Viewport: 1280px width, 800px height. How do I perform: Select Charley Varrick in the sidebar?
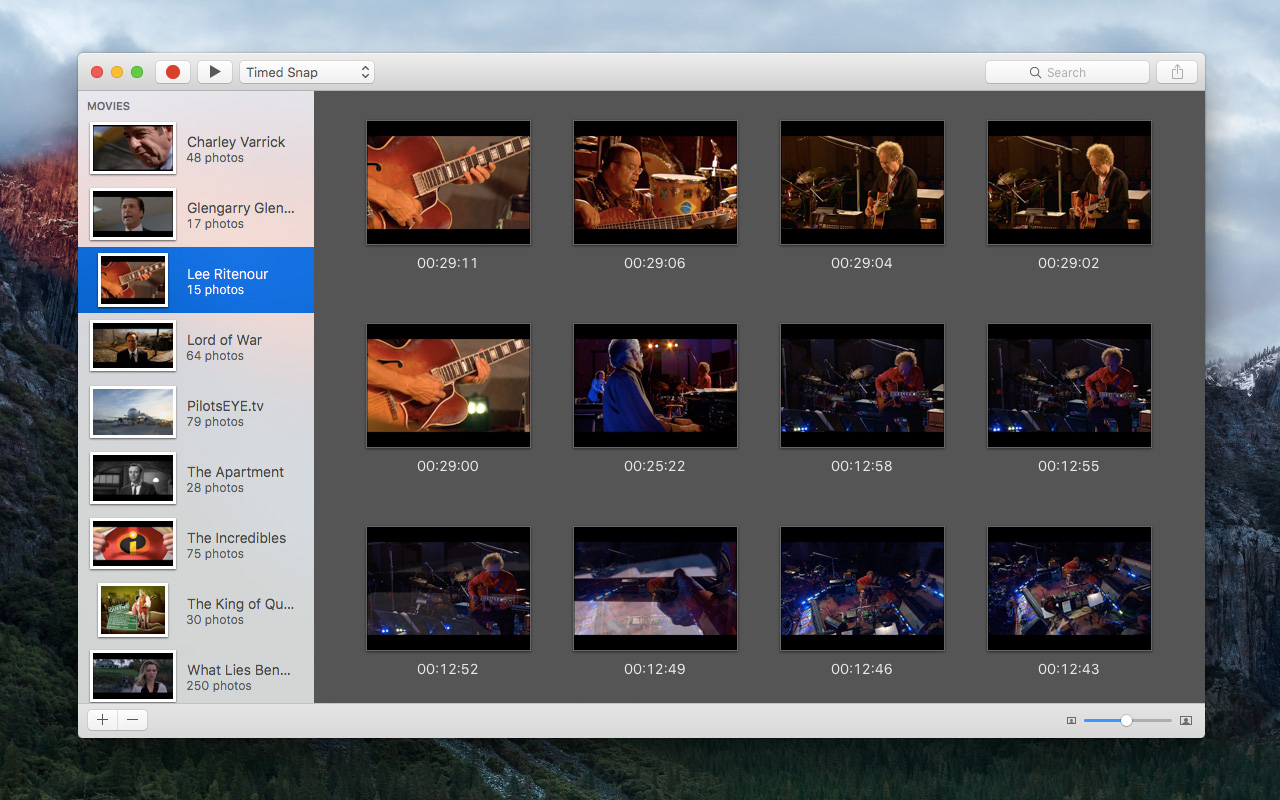pos(196,149)
